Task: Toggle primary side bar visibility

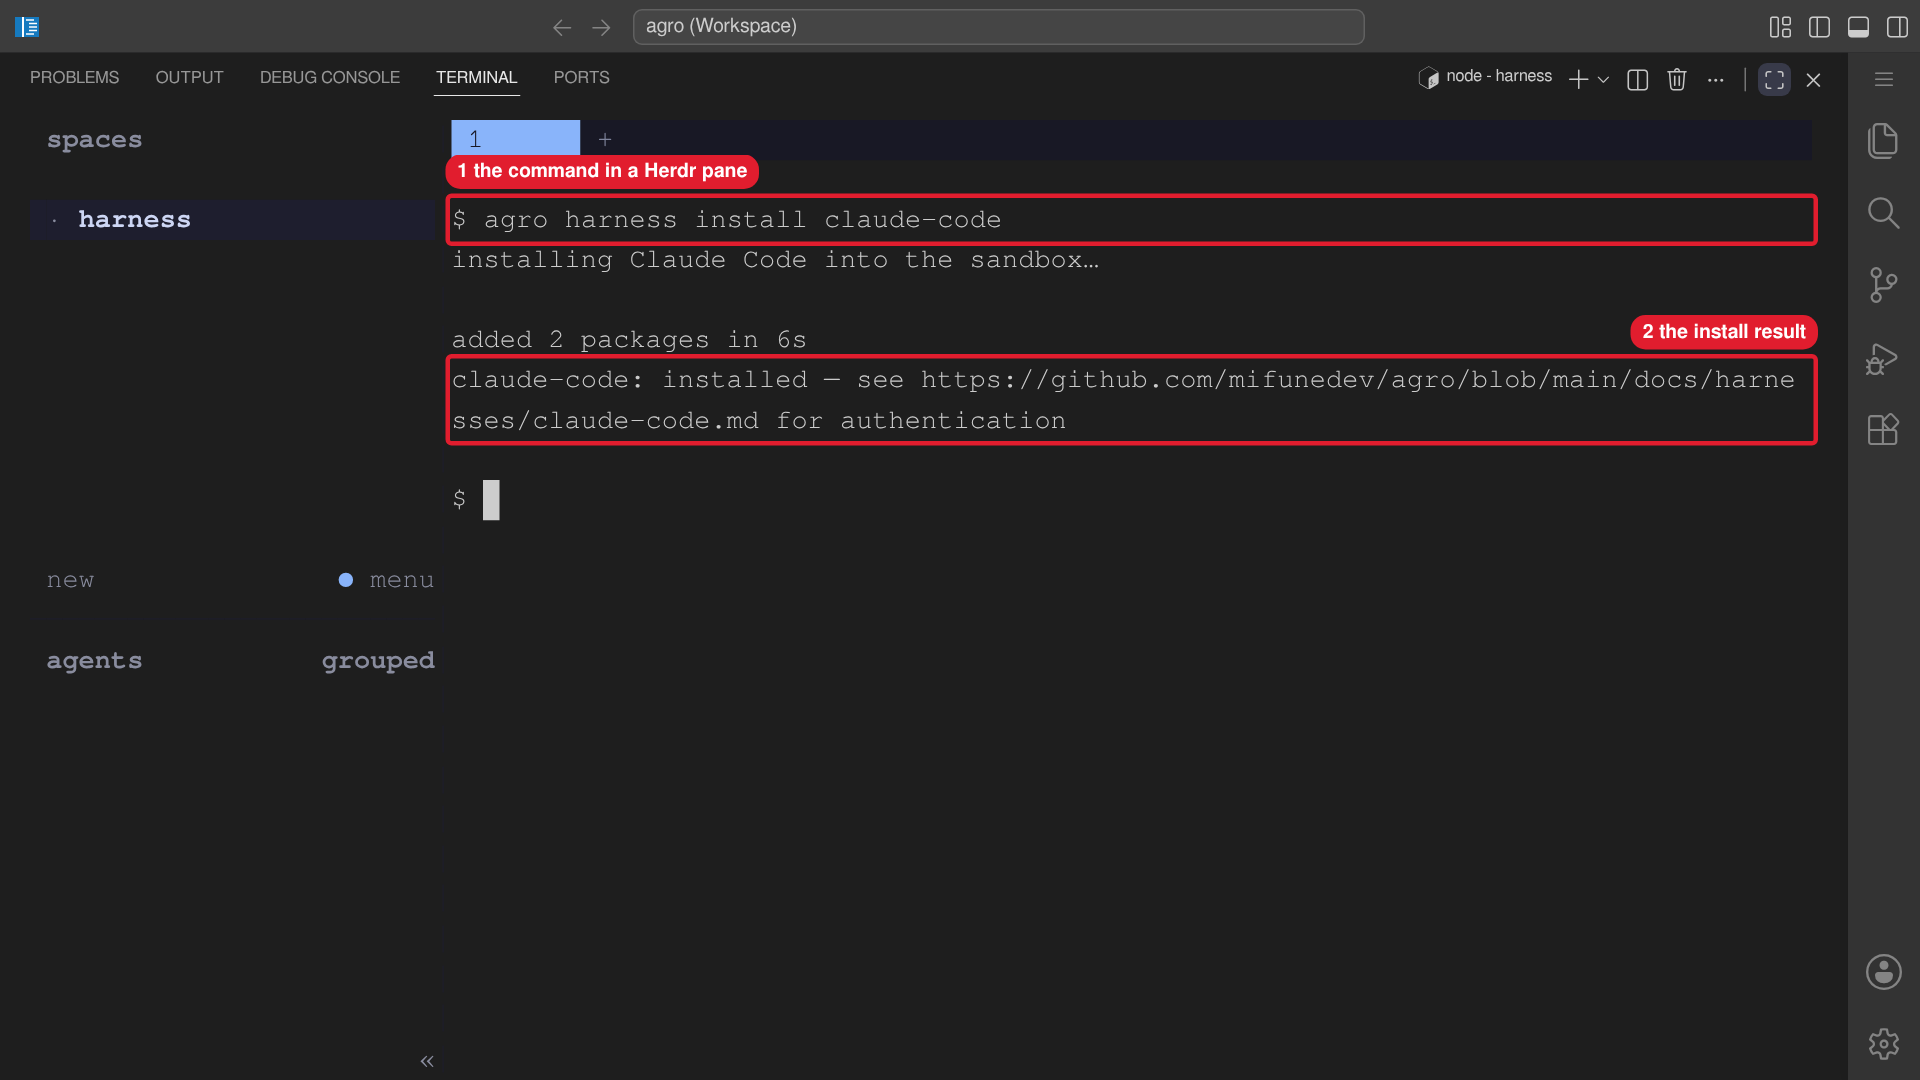Action: 1819,27
